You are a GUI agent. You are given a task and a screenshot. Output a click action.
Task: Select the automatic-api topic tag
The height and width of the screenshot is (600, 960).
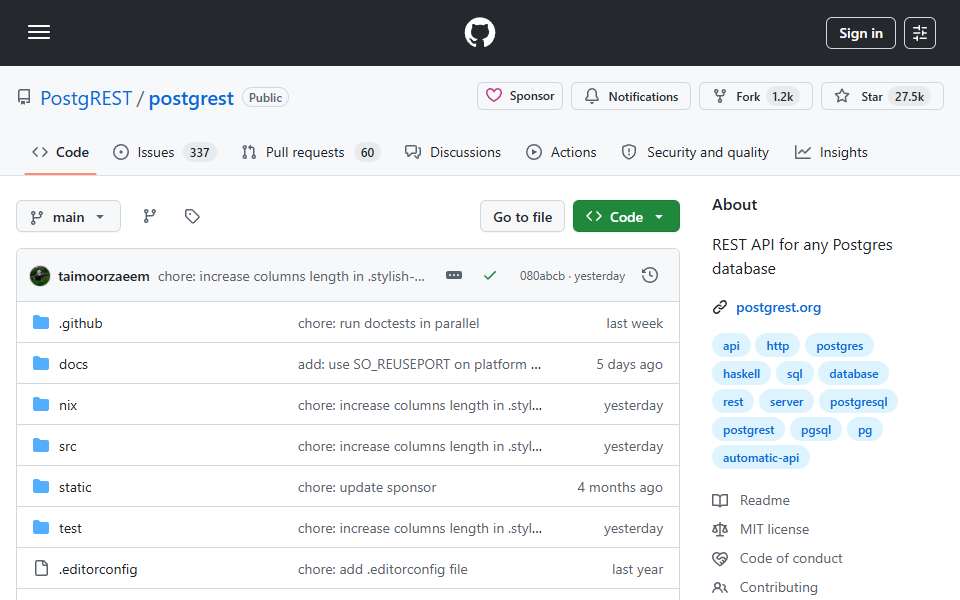[760, 458]
